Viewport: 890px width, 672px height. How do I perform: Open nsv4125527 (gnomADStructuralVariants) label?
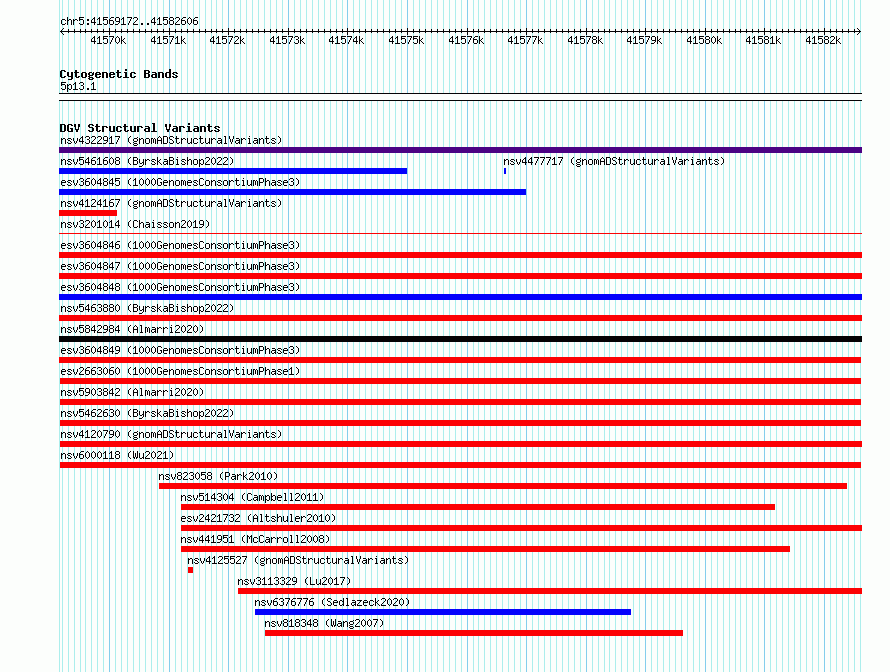click(298, 560)
